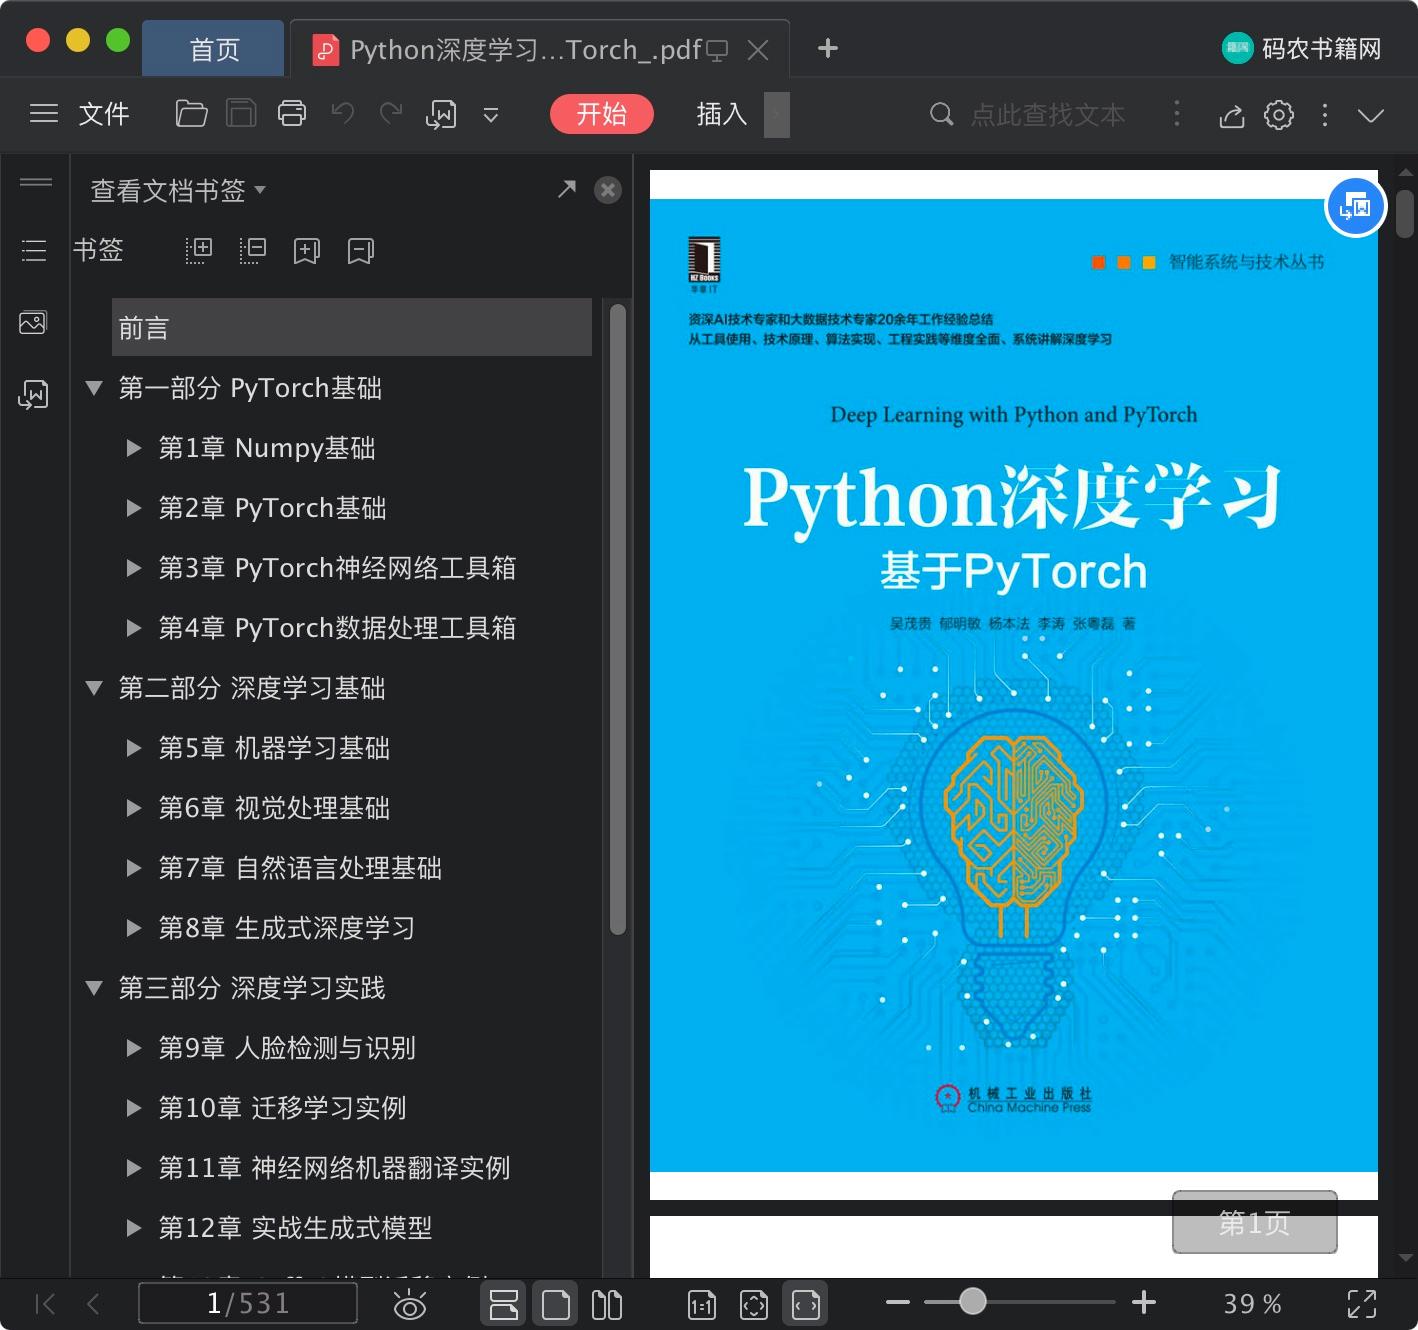Toggle eye protection mode icon

coord(410,1305)
